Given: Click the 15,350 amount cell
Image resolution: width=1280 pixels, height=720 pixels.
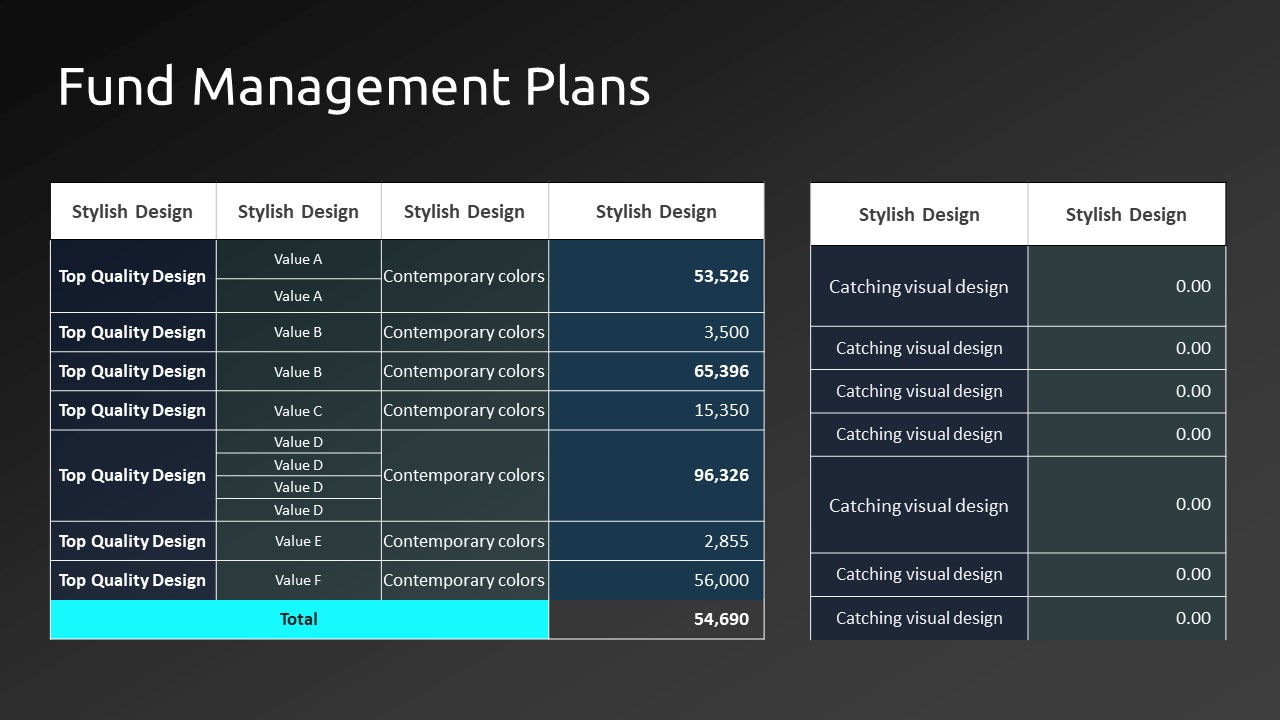Looking at the screenshot, I should point(656,410).
